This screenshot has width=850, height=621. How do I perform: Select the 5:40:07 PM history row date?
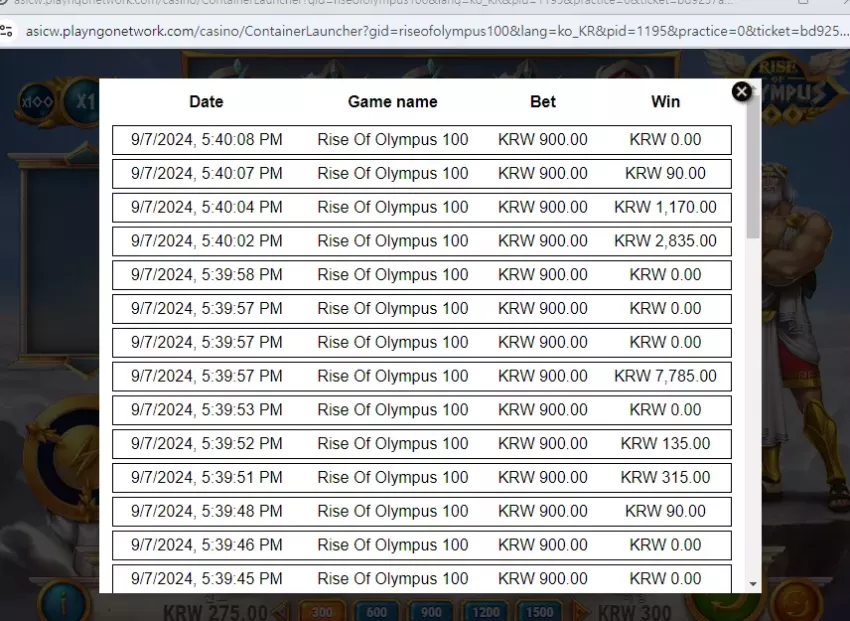pyautogui.click(x=207, y=173)
